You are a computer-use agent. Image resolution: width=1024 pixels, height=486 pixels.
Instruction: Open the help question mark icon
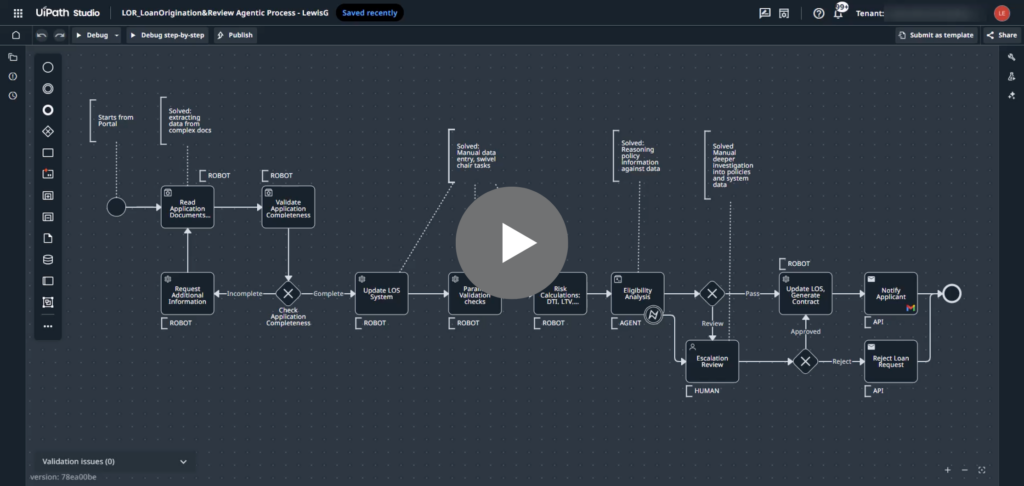pyautogui.click(x=819, y=14)
